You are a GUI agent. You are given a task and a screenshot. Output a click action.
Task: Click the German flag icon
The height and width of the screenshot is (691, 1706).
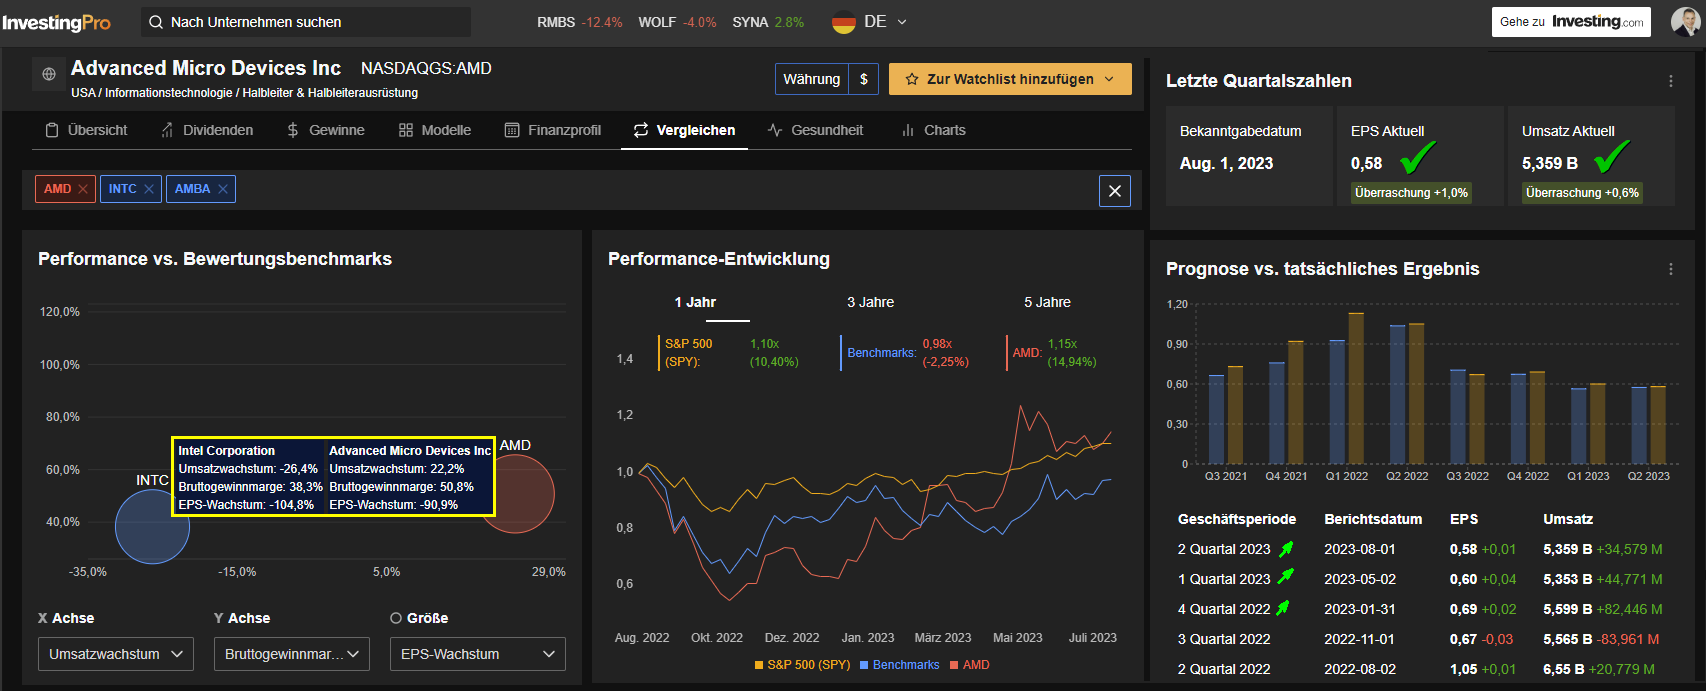(x=844, y=22)
